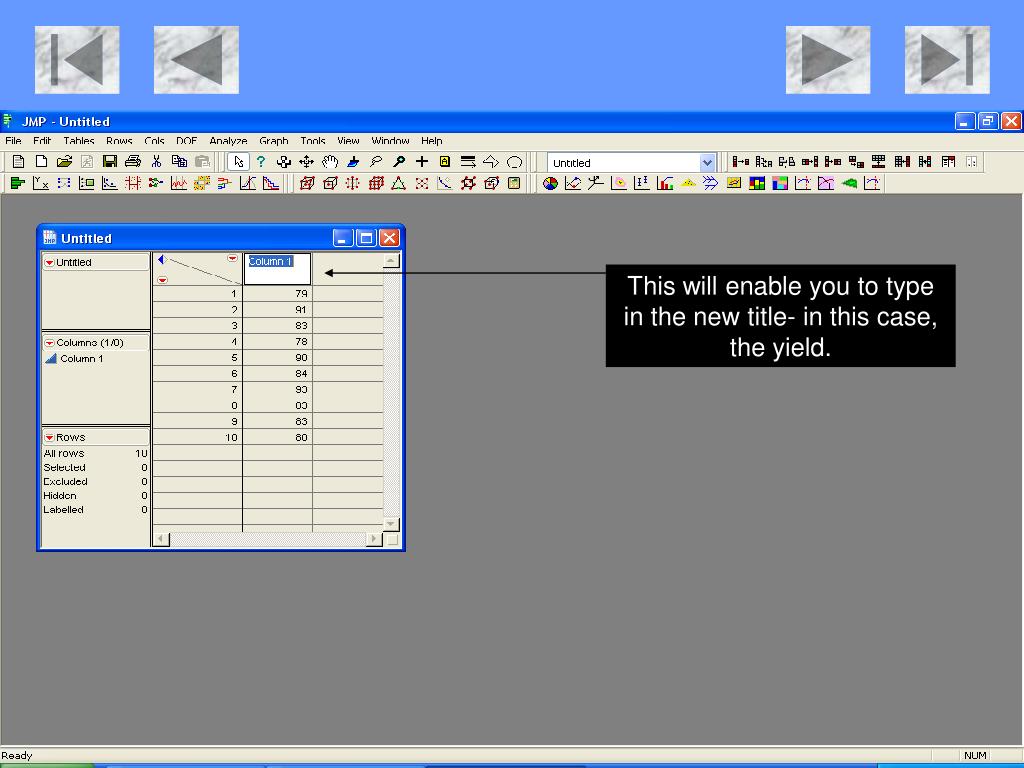Open the File menu
The width and height of the screenshot is (1024, 768).
coord(13,140)
